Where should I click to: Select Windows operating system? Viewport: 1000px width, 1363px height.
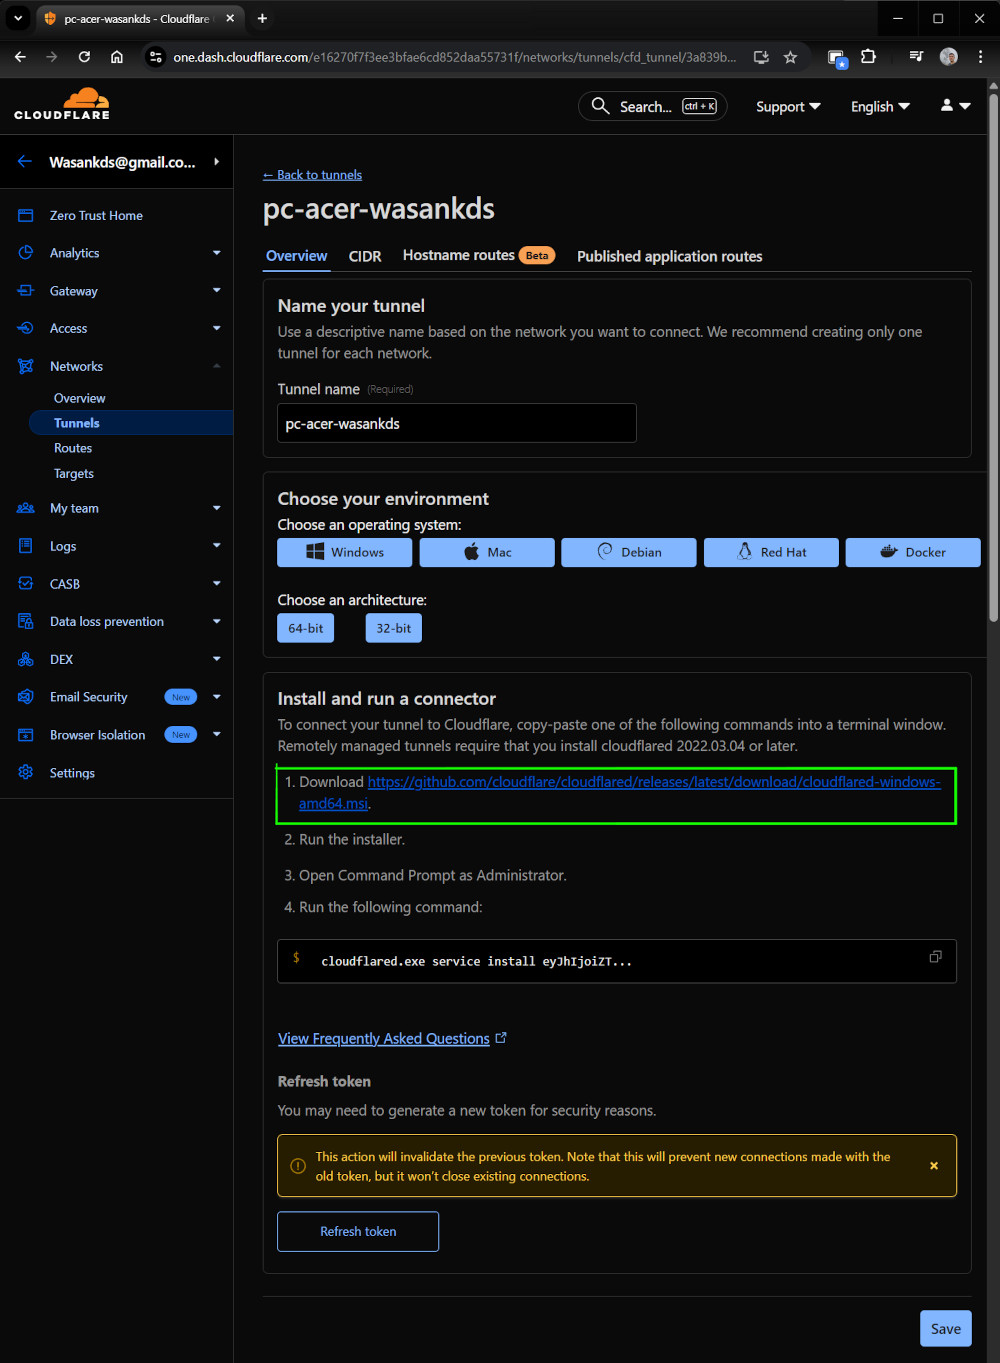[x=344, y=552]
